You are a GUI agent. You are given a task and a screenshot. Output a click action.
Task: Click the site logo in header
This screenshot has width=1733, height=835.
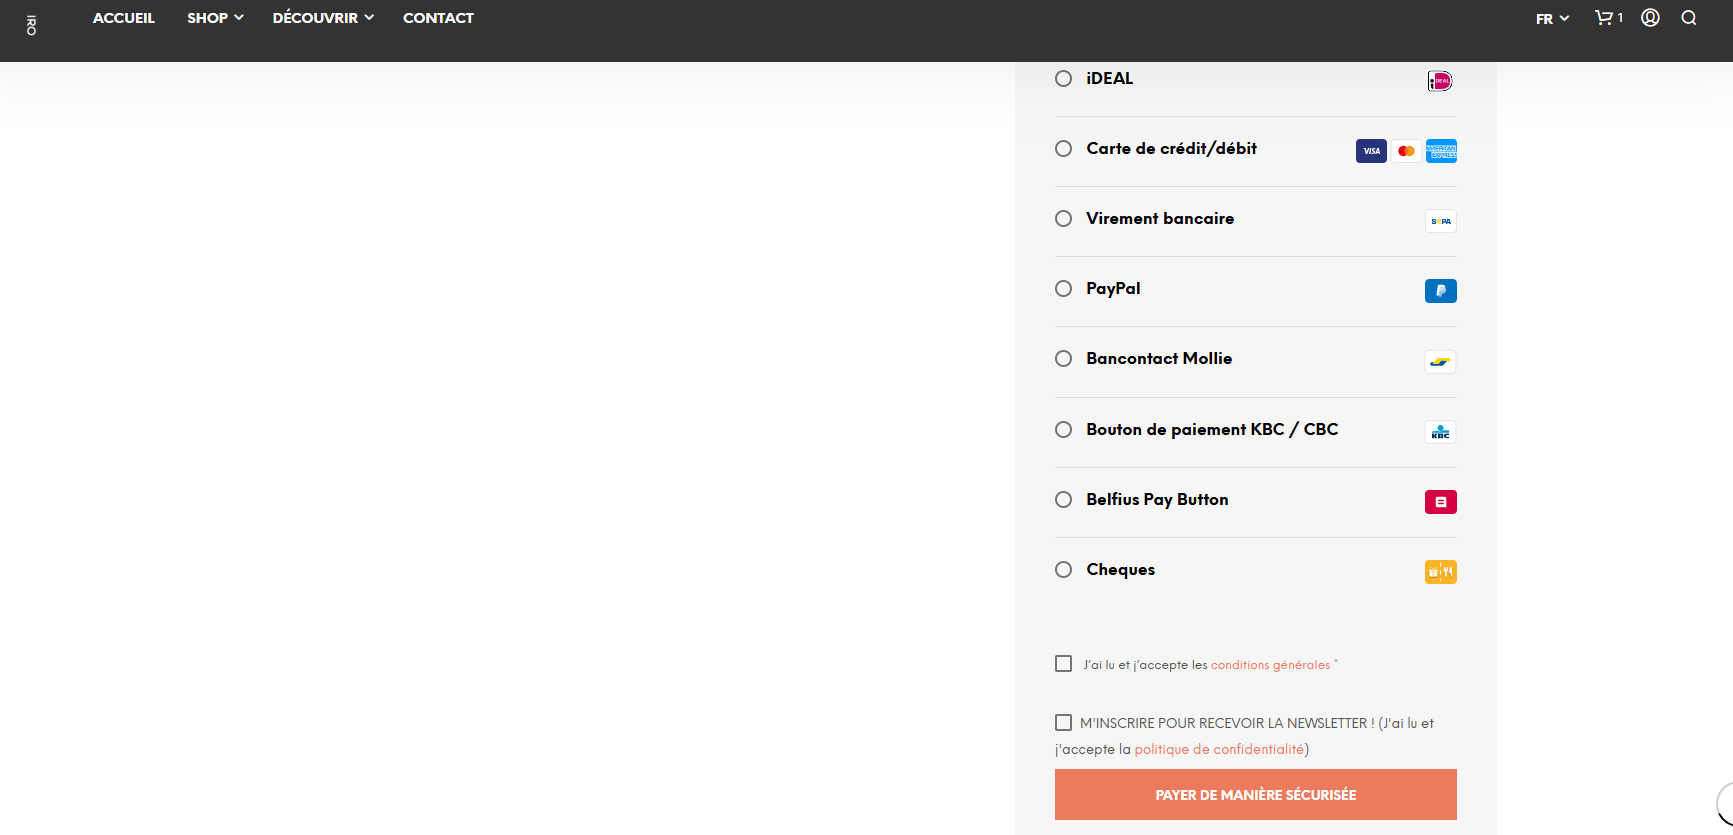(31, 25)
